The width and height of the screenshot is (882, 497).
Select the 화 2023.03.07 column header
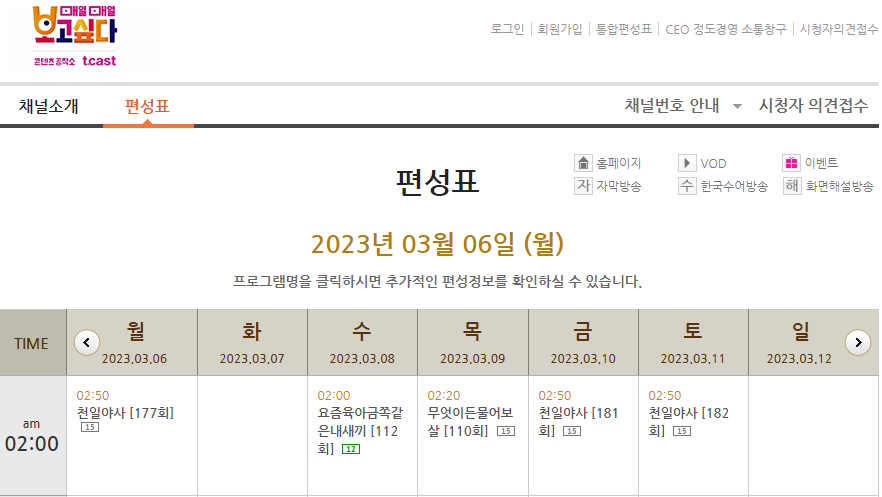tap(252, 342)
